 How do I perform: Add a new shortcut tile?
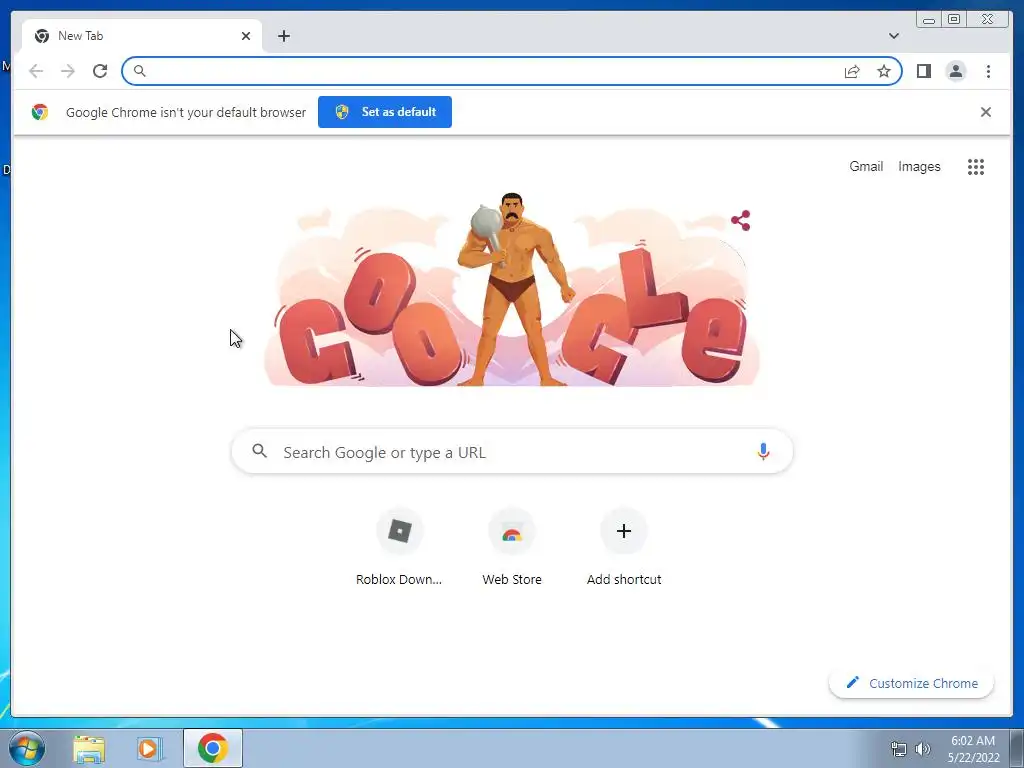(x=624, y=547)
